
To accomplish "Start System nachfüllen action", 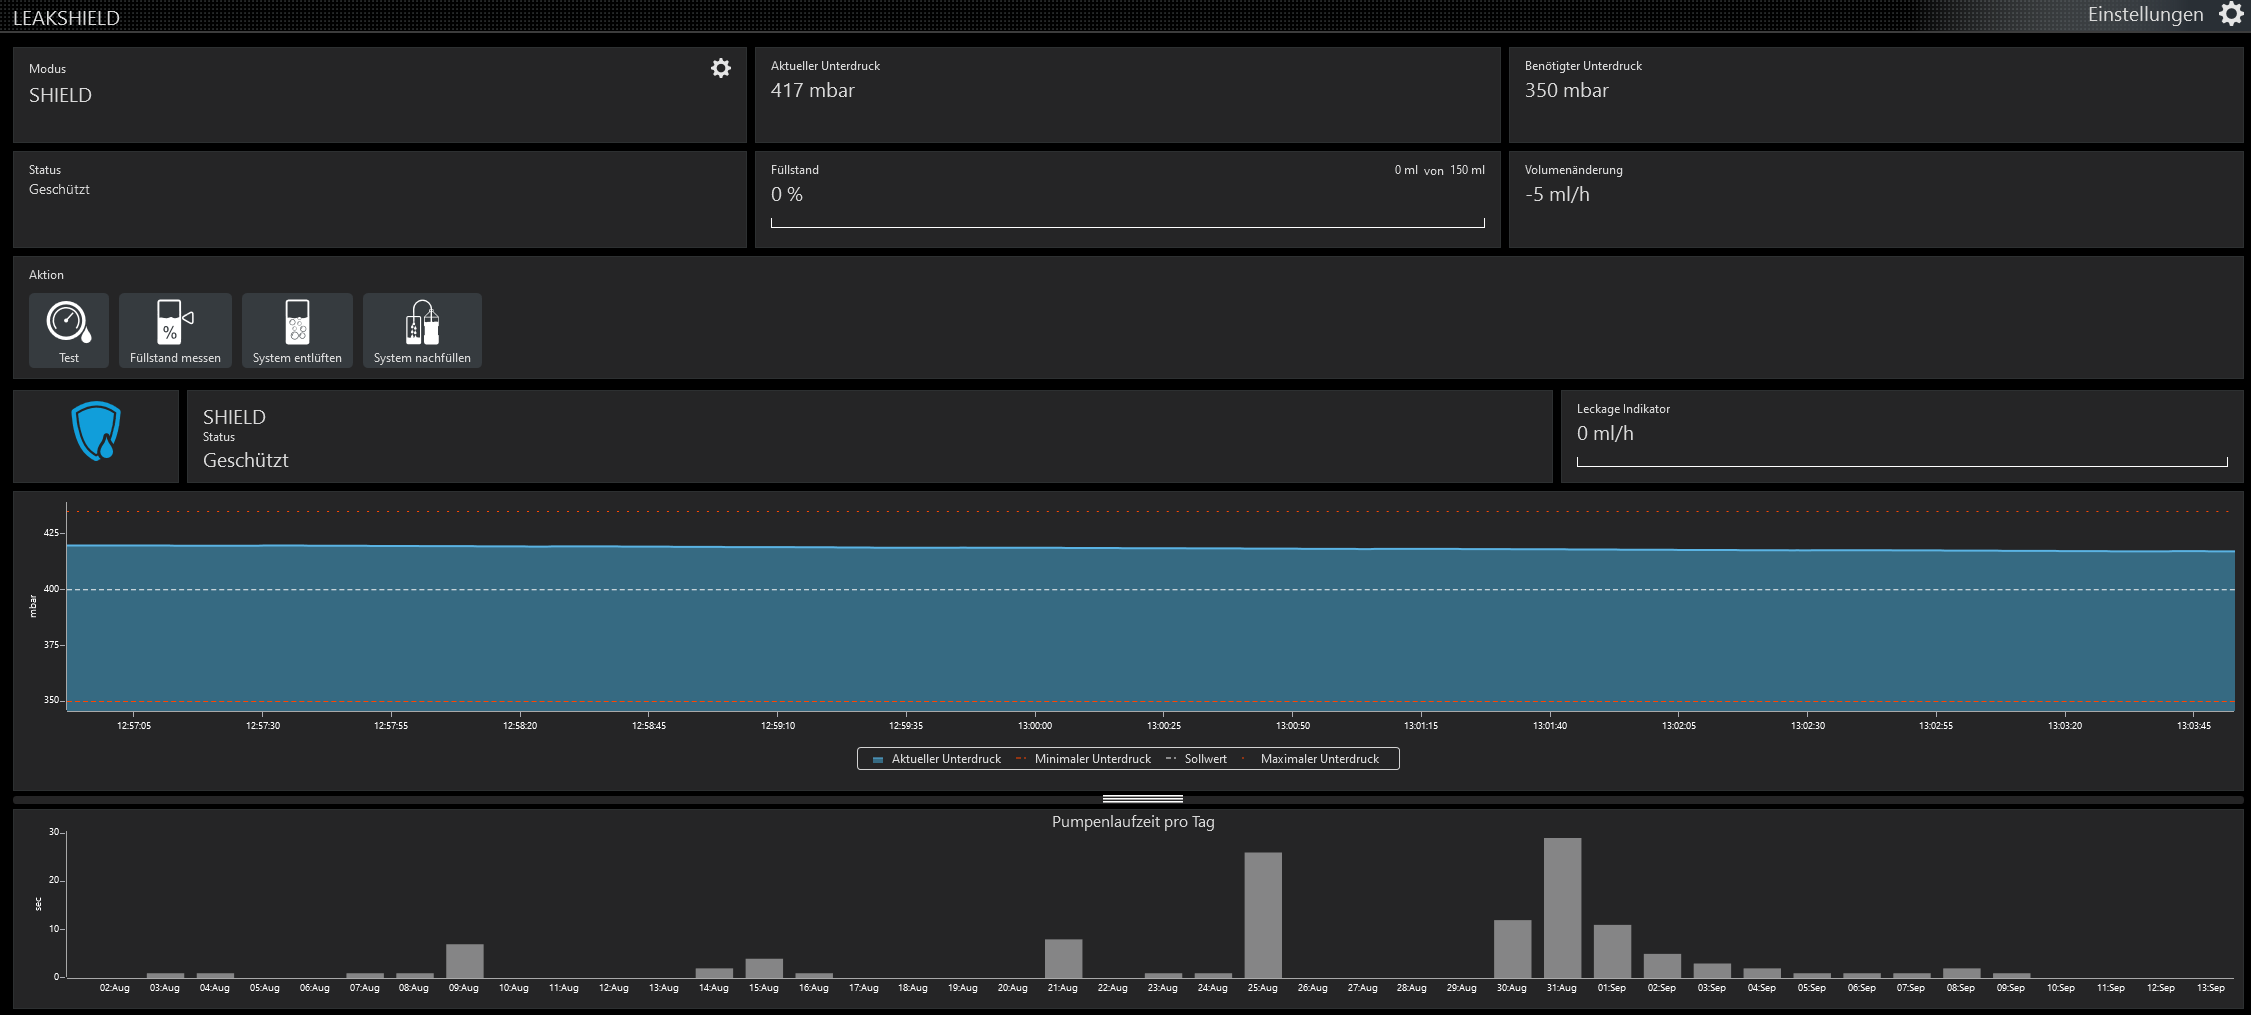I will click(x=422, y=330).
